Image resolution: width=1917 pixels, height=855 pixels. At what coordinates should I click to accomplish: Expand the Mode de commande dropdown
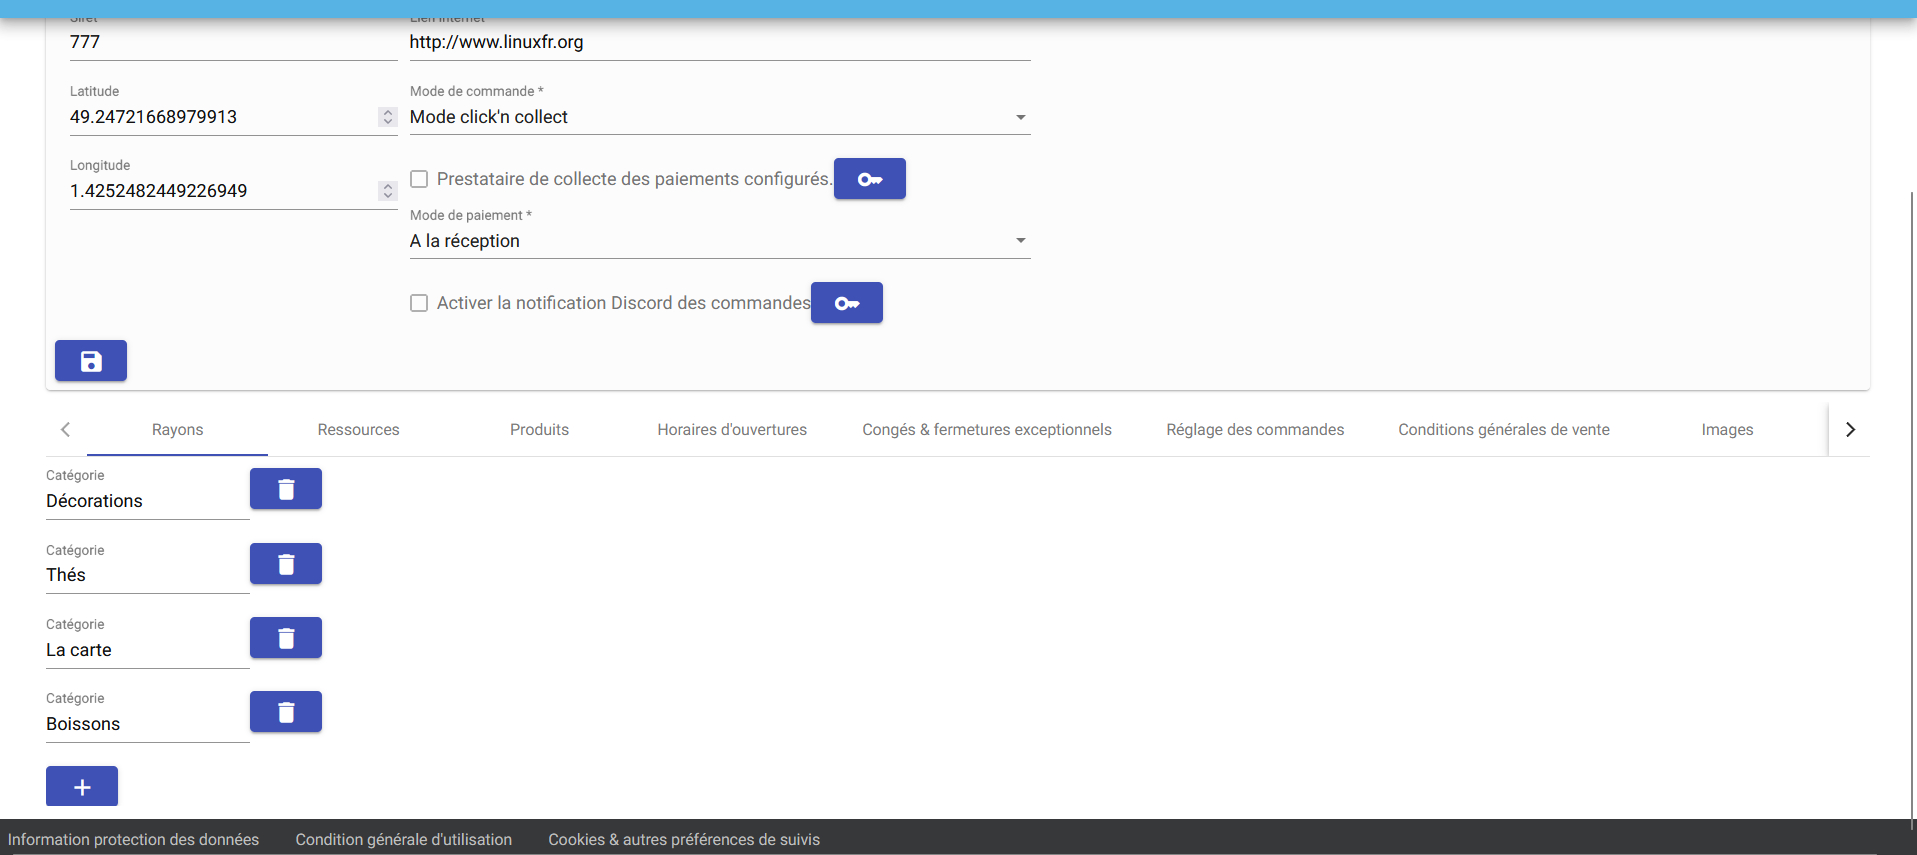click(x=719, y=118)
